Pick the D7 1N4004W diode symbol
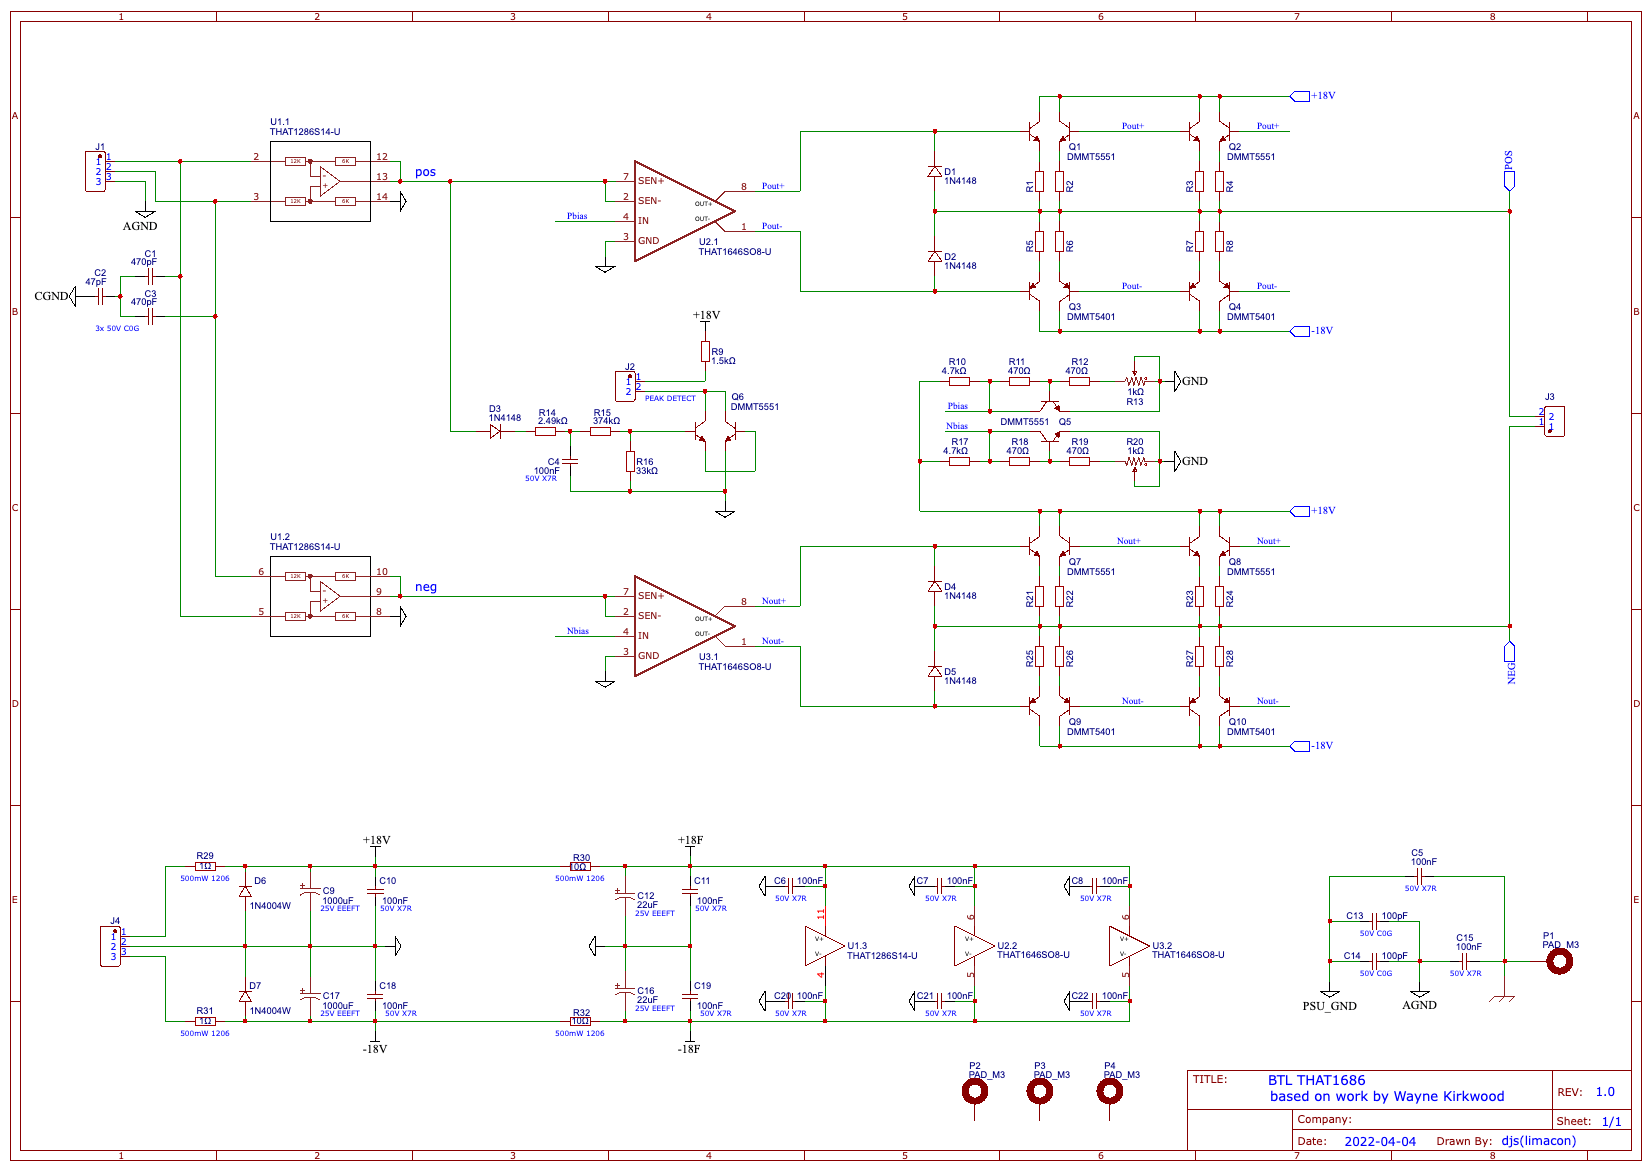 click(245, 996)
